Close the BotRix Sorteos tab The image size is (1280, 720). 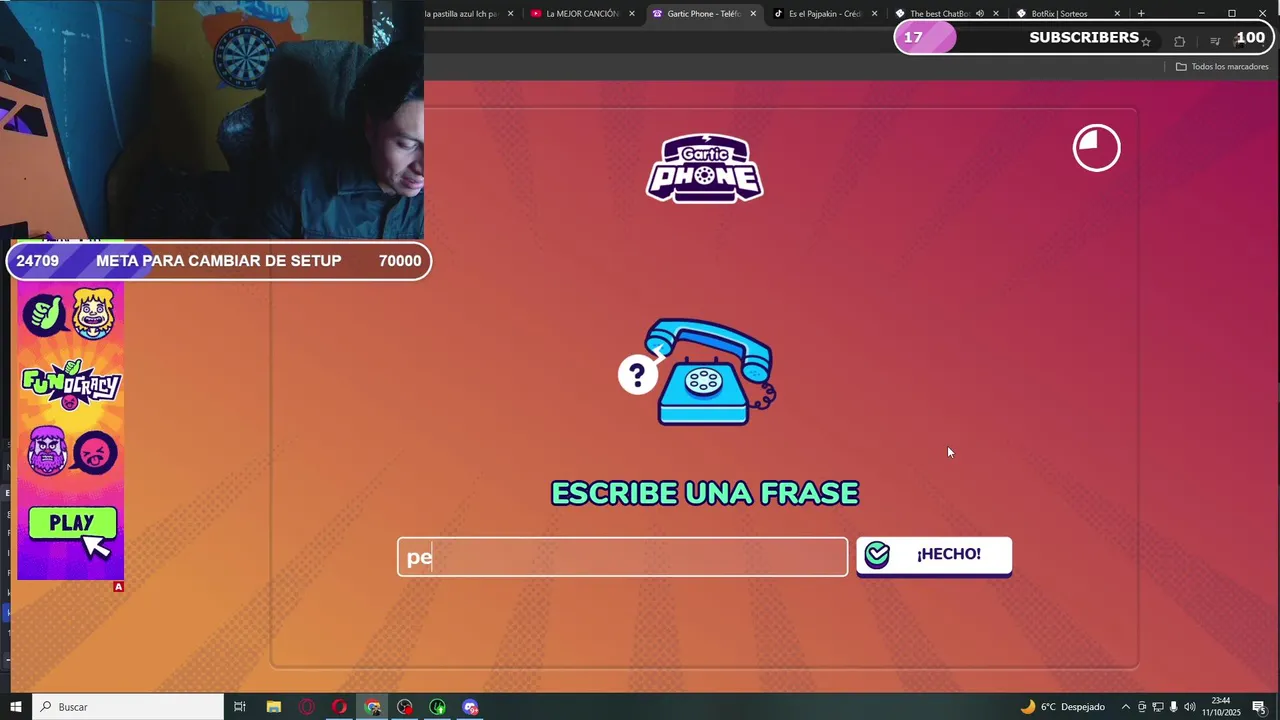pyautogui.click(x=1117, y=14)
